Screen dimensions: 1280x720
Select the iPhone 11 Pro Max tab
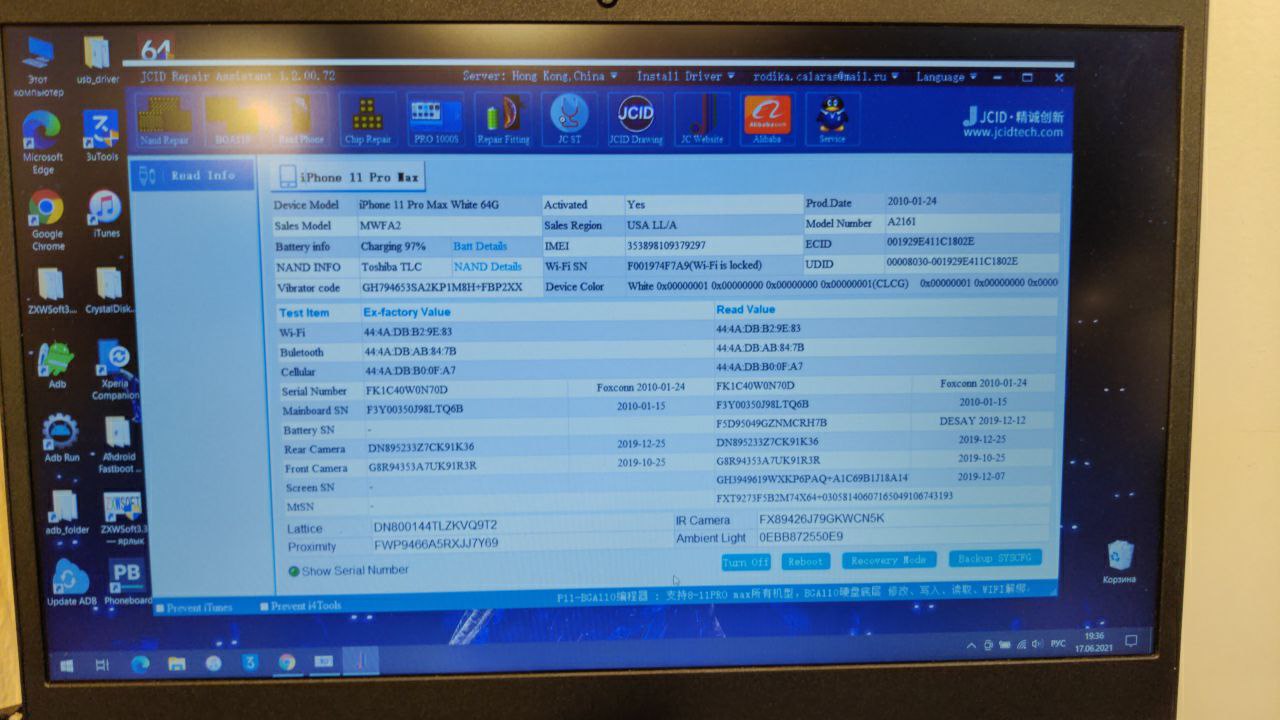pos(348,177)
